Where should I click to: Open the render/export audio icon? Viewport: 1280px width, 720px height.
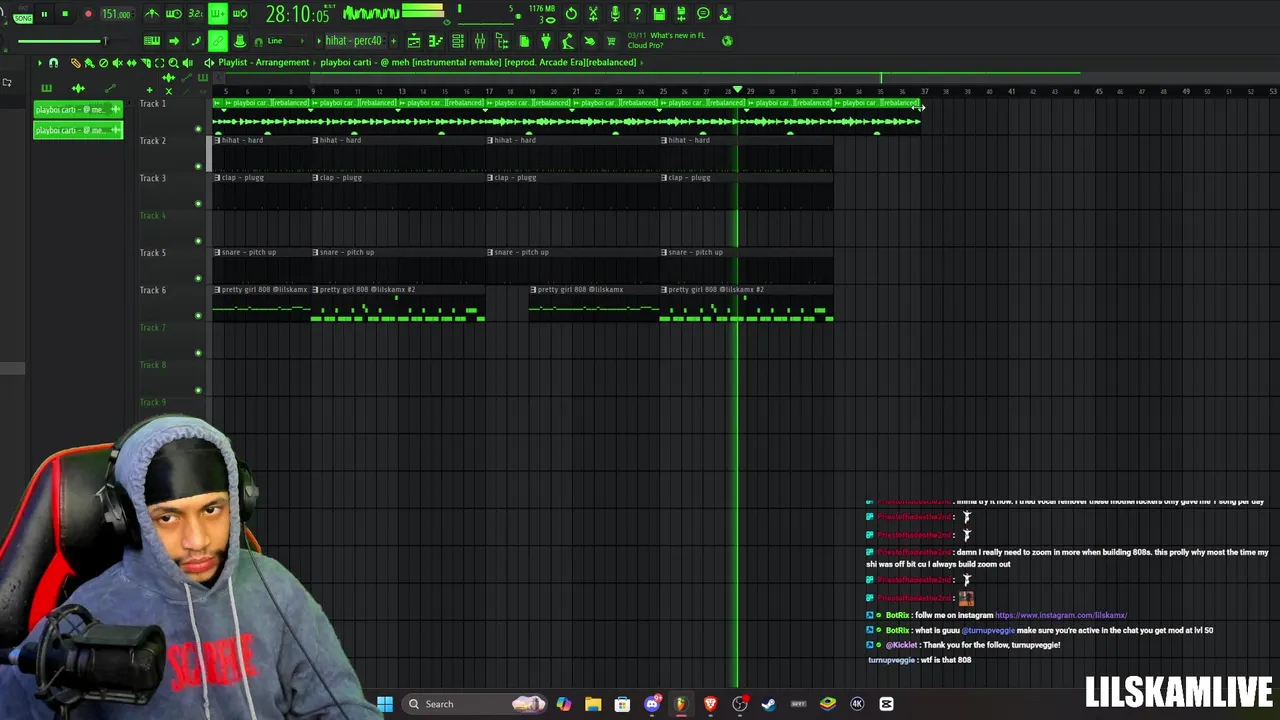681,14
